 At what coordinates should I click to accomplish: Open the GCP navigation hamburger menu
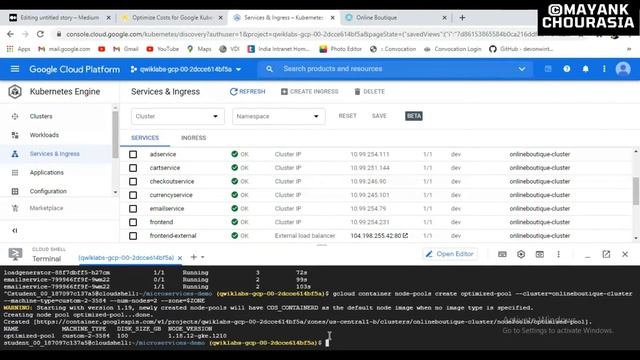click(x=15, y=69)
